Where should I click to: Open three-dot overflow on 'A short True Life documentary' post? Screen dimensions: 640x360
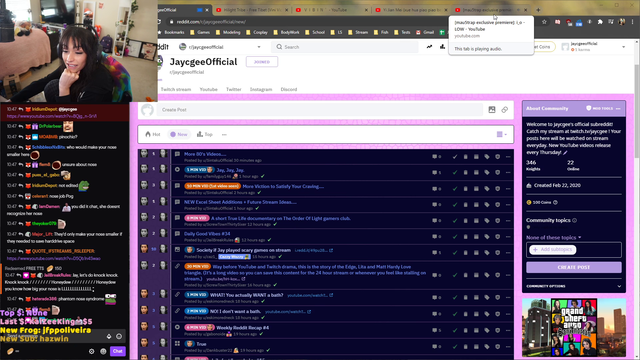point(508,221)
